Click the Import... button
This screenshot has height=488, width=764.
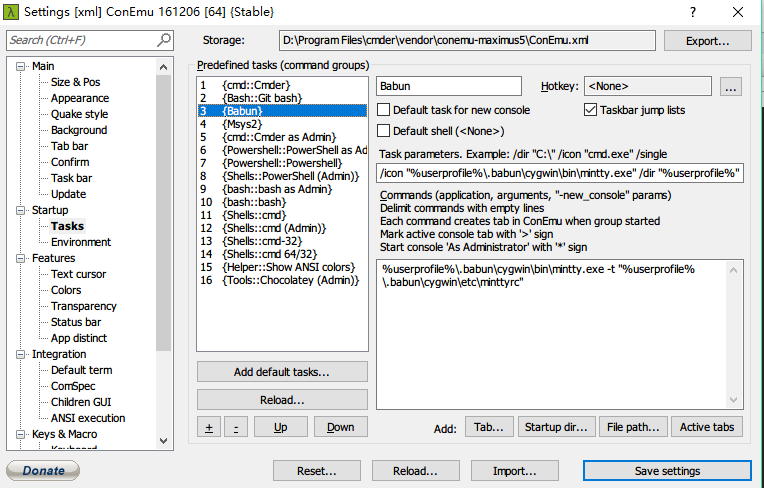(x=515, y=471)
